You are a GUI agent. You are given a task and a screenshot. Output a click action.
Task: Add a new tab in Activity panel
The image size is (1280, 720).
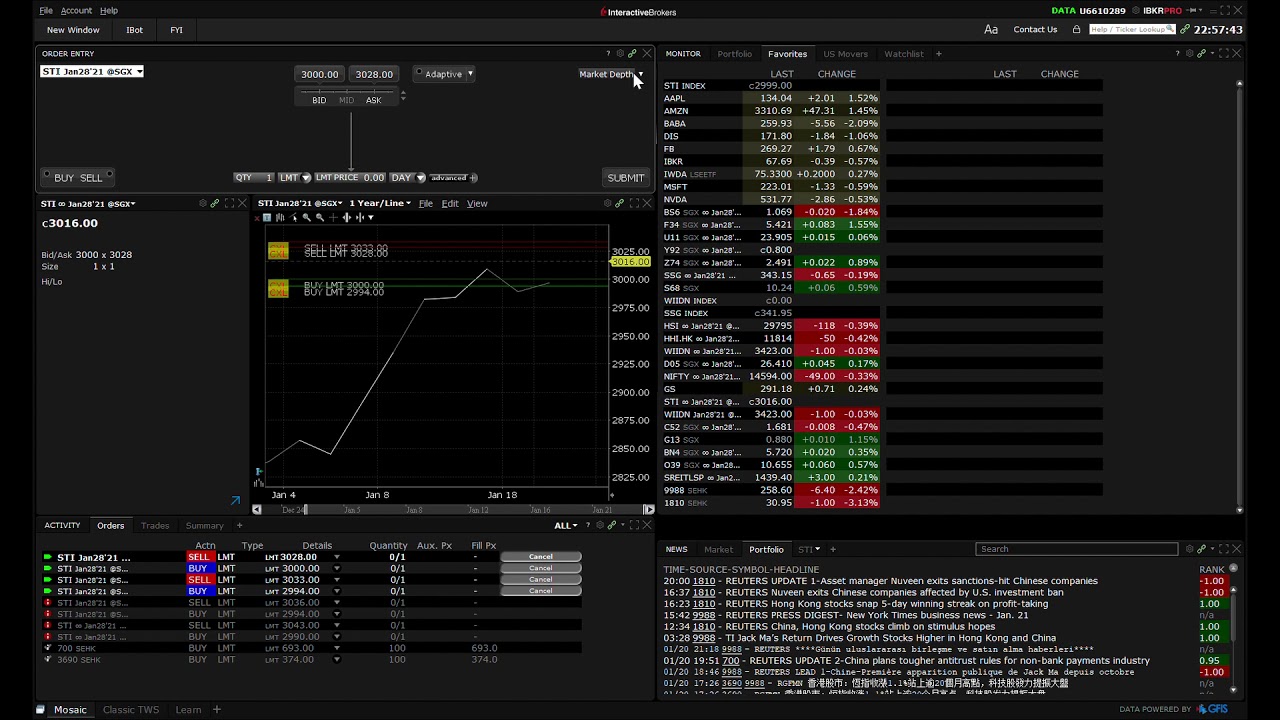pos(239,526)
